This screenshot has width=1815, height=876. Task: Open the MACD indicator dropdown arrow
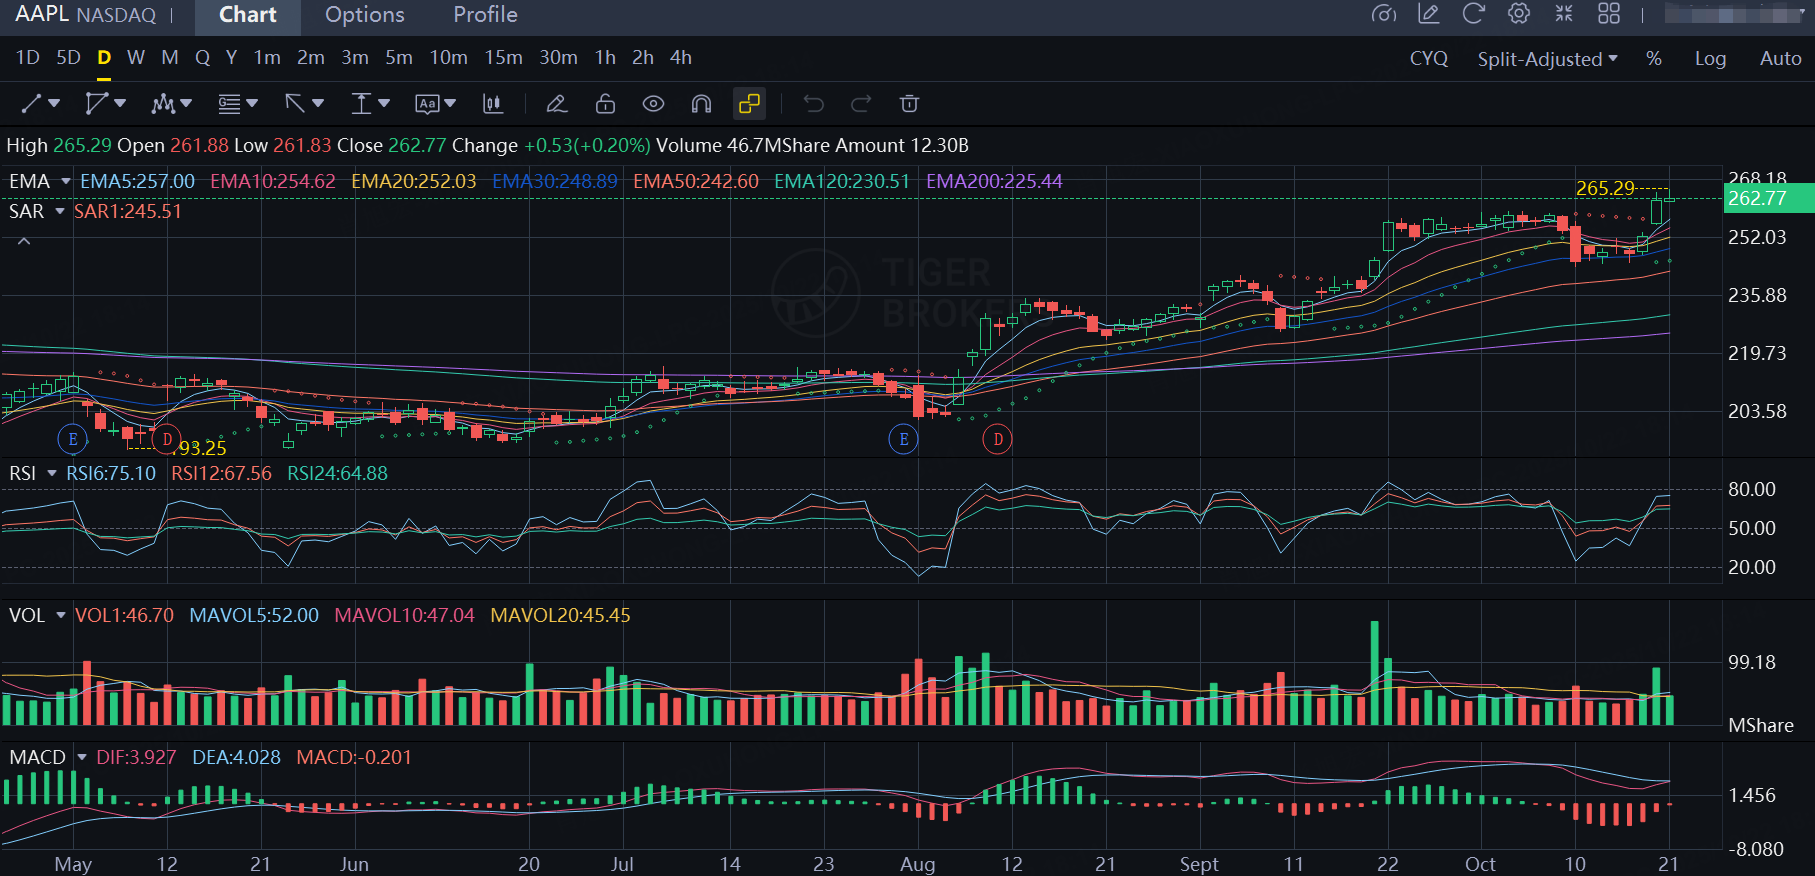(82, 757)
